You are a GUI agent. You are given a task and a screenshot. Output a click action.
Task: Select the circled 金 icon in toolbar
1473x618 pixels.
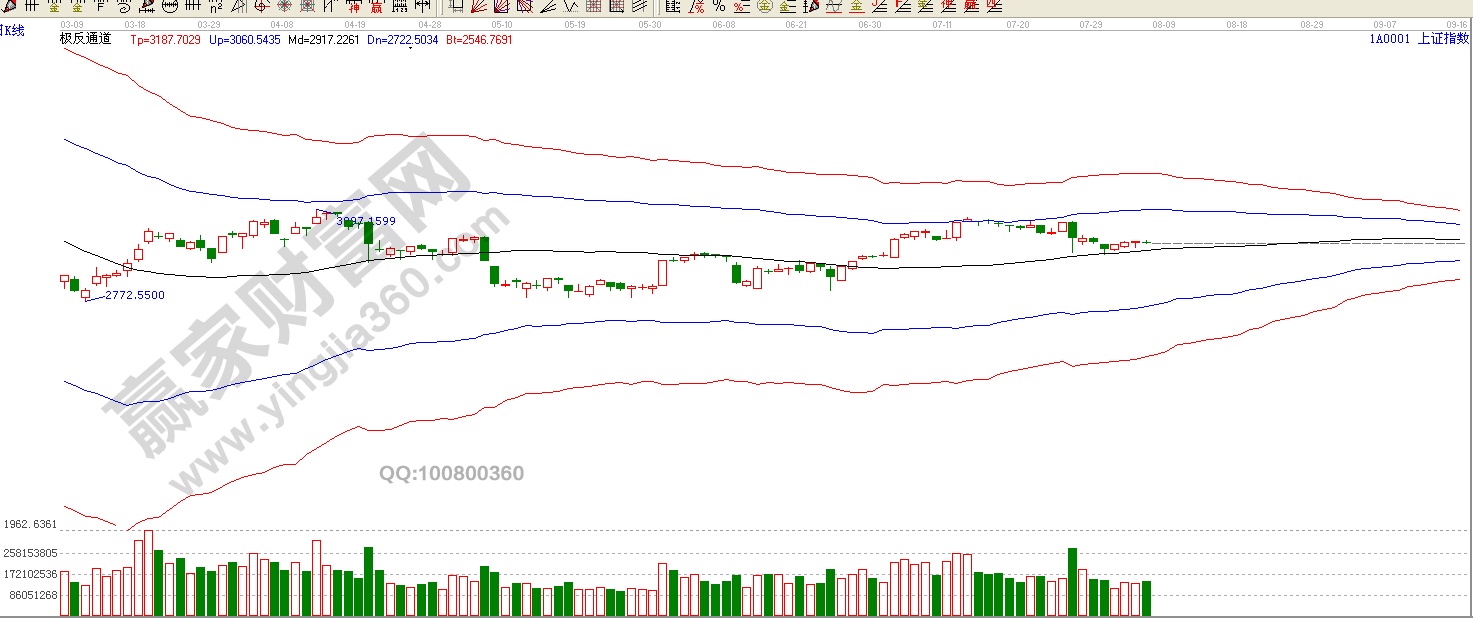(765, 6)
